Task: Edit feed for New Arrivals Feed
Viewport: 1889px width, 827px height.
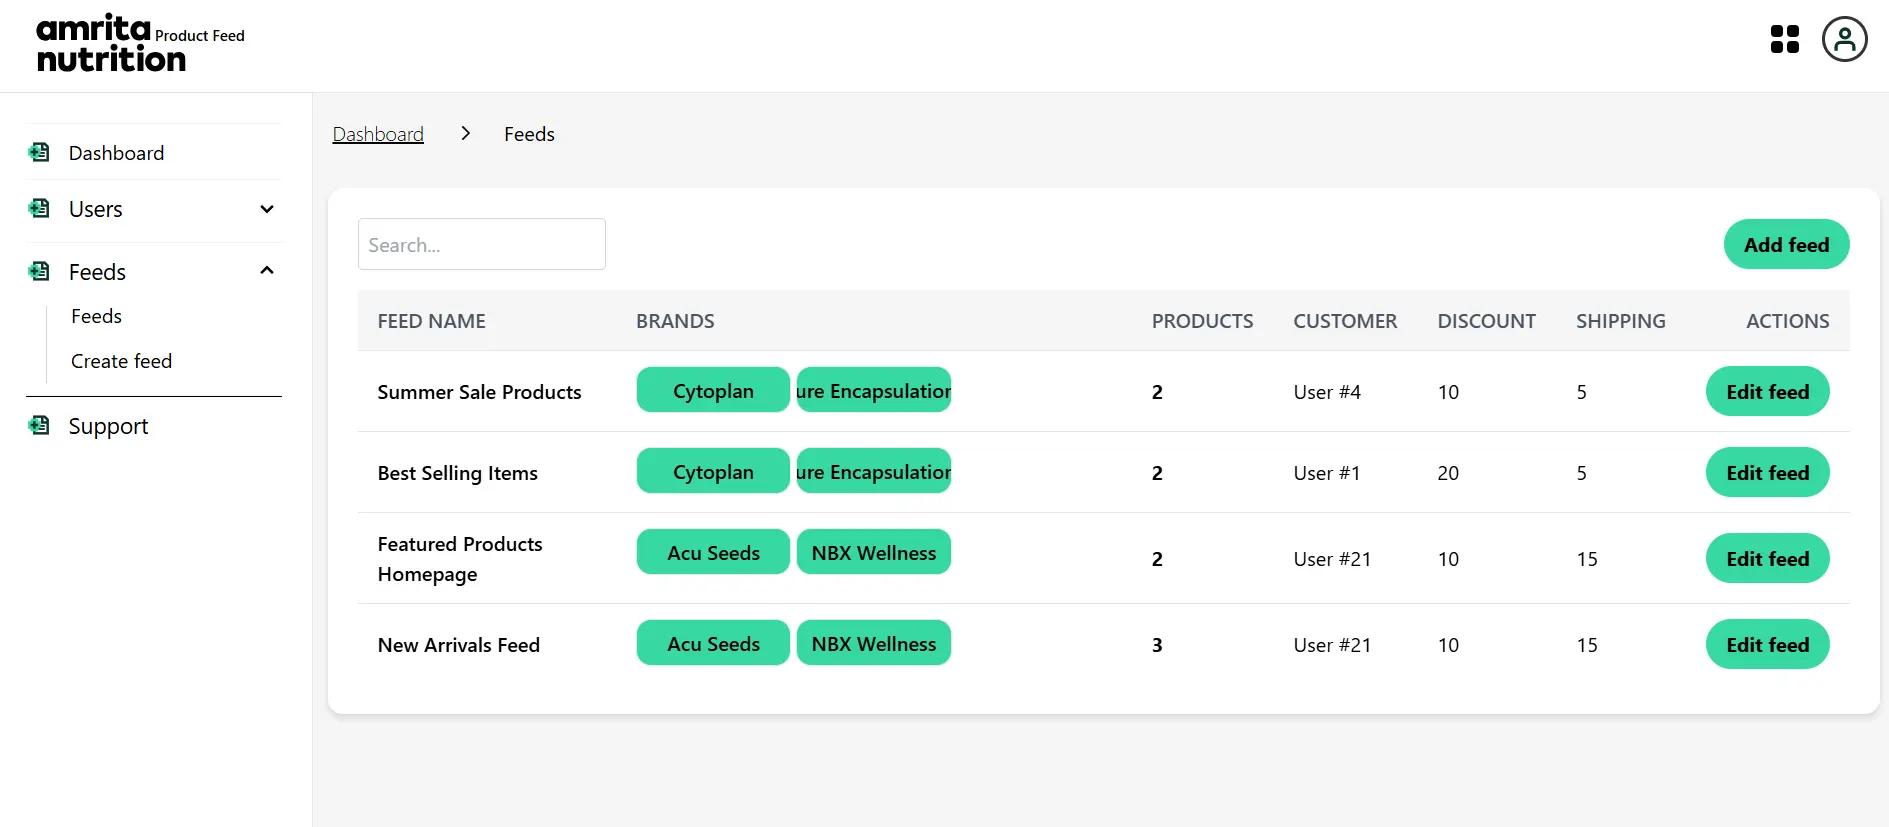Action: point(1767,645)
